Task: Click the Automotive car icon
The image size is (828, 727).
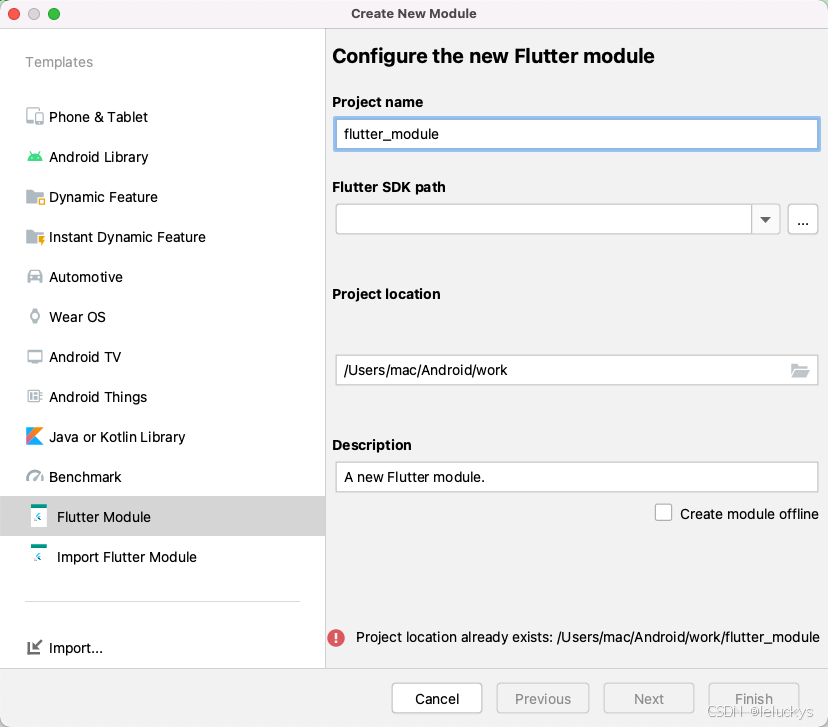Action: (35, 277)
